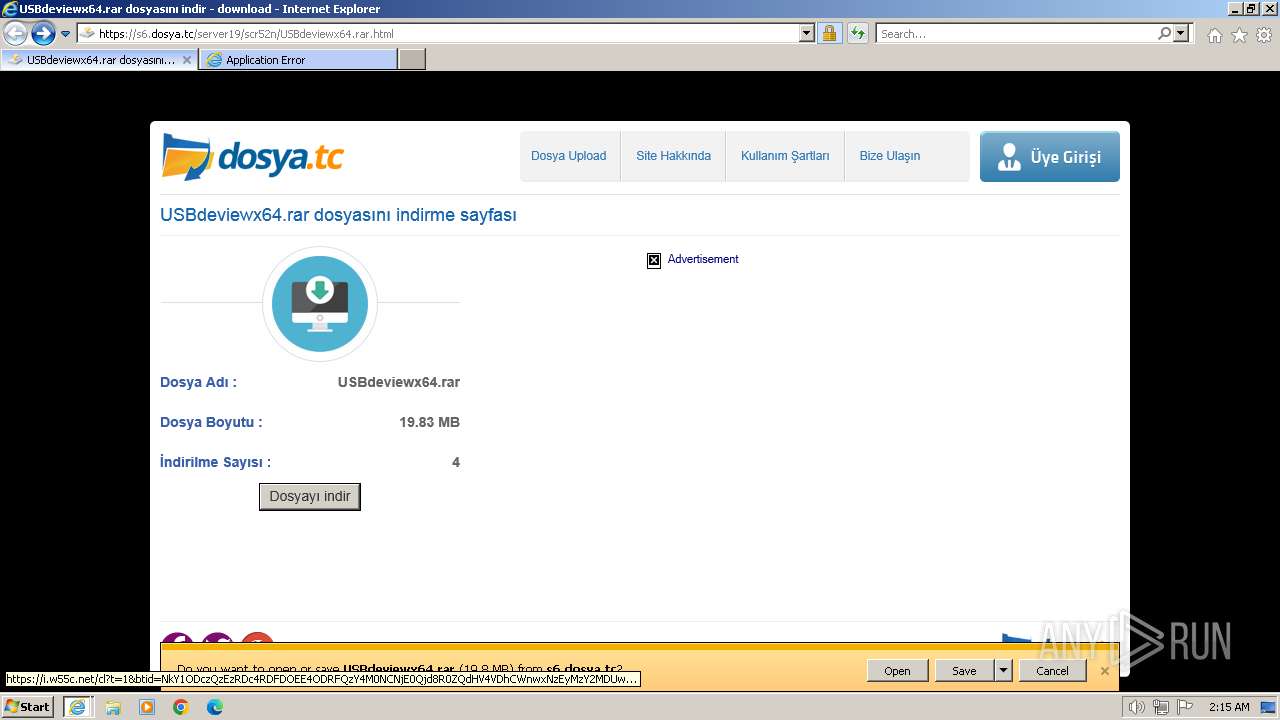Screen dimensions: 1280x720
Task: Open Dosya Upload menu item
Action: [569, 156]
